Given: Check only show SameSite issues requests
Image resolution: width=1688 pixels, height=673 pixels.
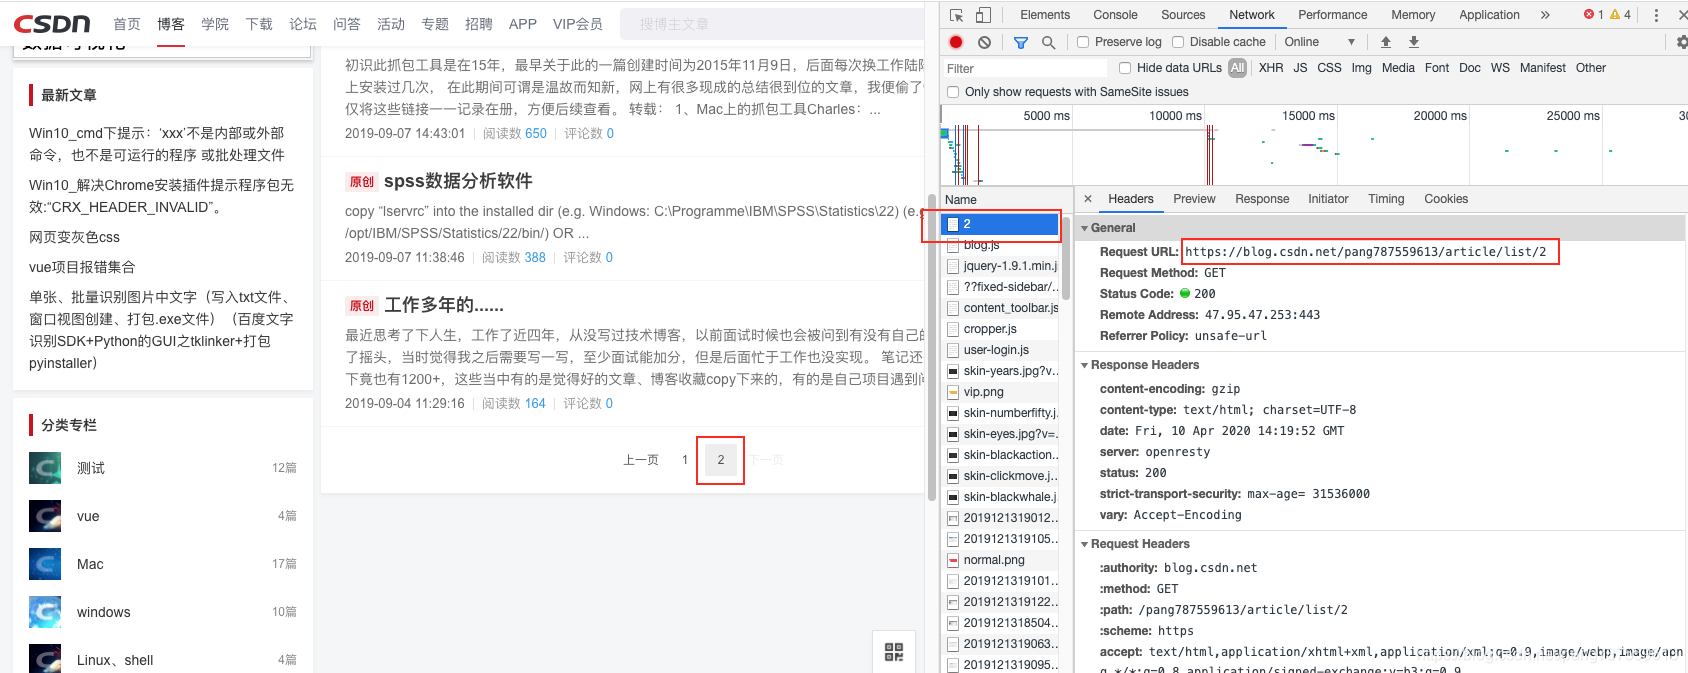Looking at the screenshot, I should pos(953,92).
